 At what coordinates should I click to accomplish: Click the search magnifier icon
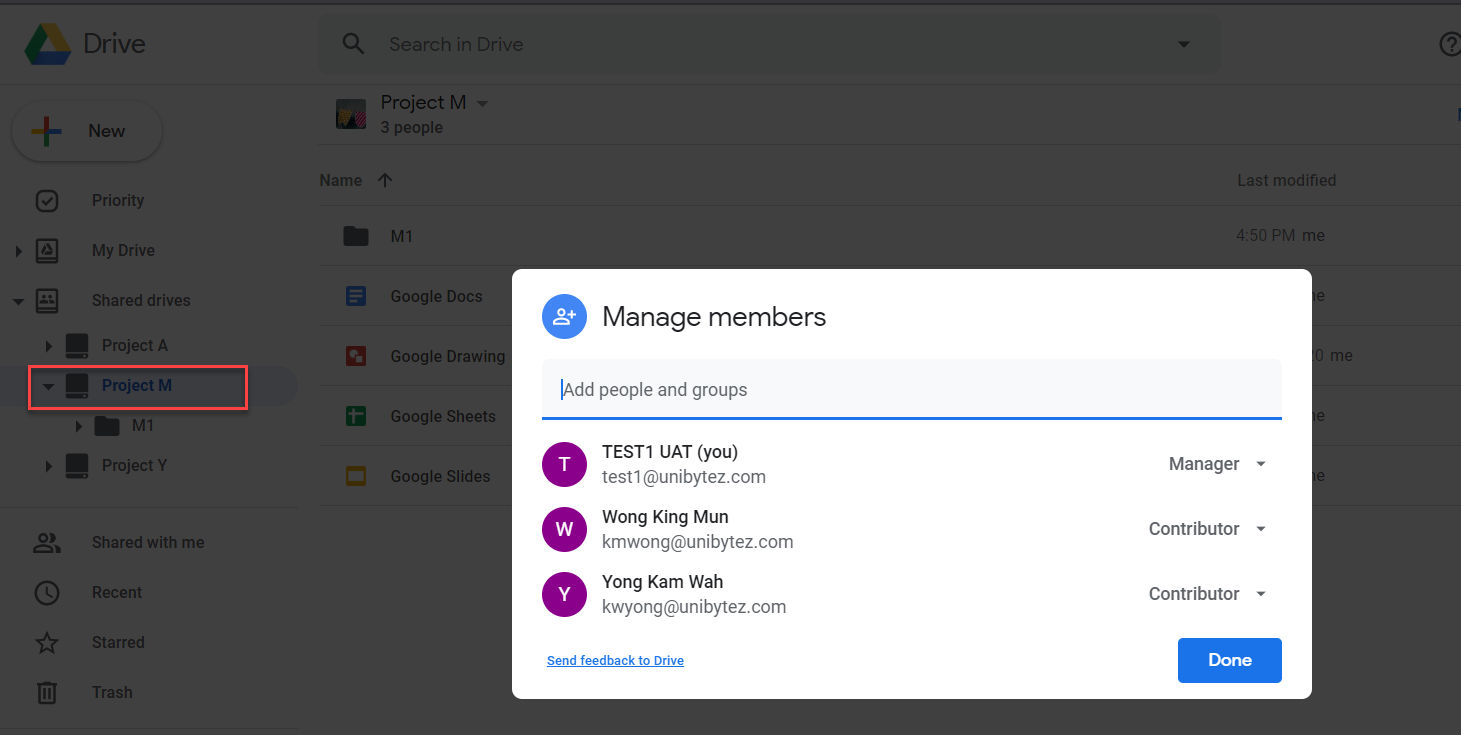tap(353, 44)
